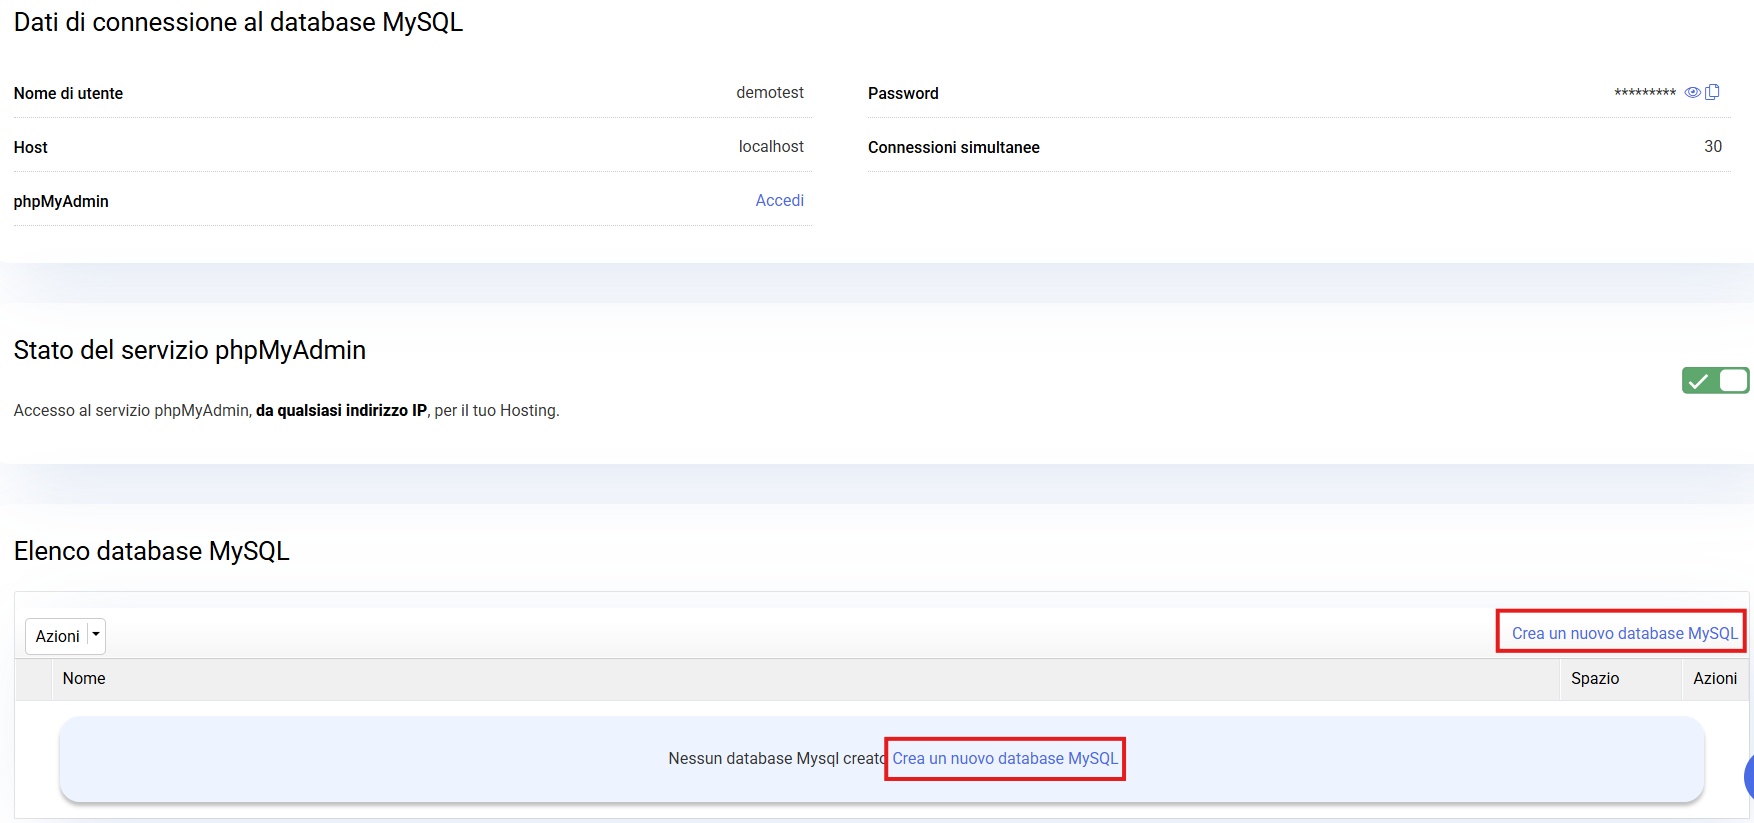Open phpMyAdmin via the Accedi link

[x=779, y=200]
